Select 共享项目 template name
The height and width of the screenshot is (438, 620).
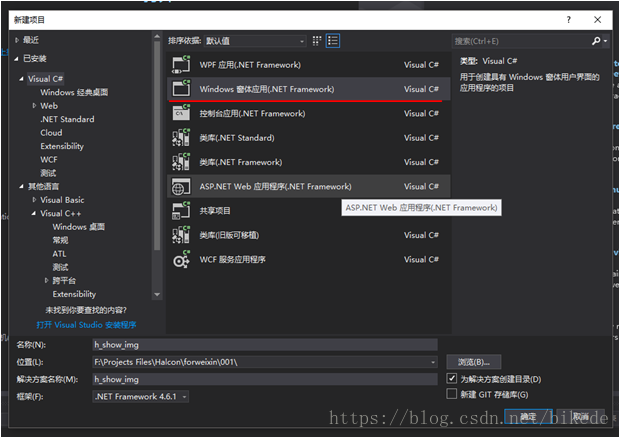(215, 211)
